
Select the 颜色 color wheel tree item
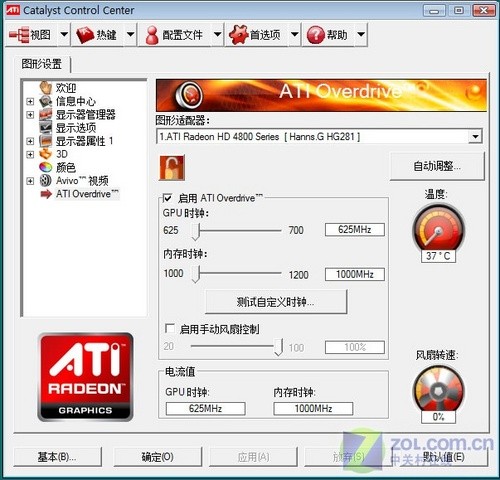46,167
